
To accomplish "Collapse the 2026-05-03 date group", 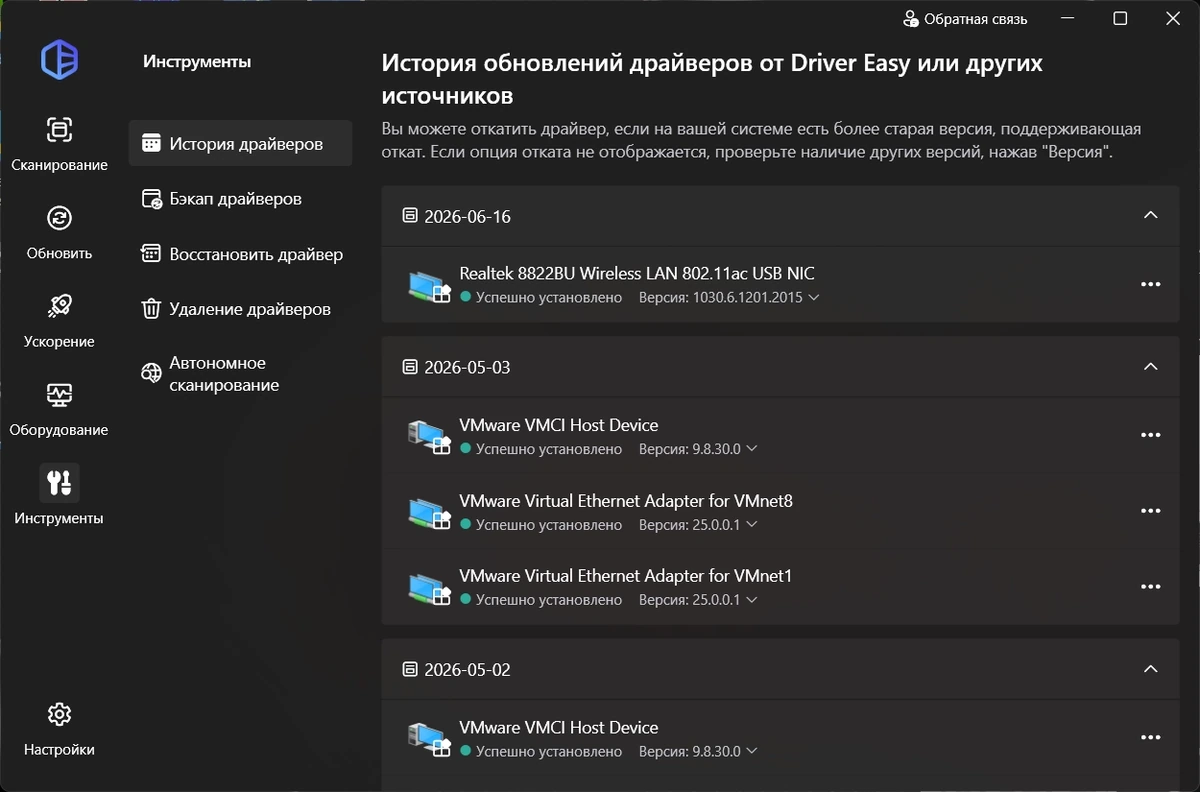I will coord(1150,366).
